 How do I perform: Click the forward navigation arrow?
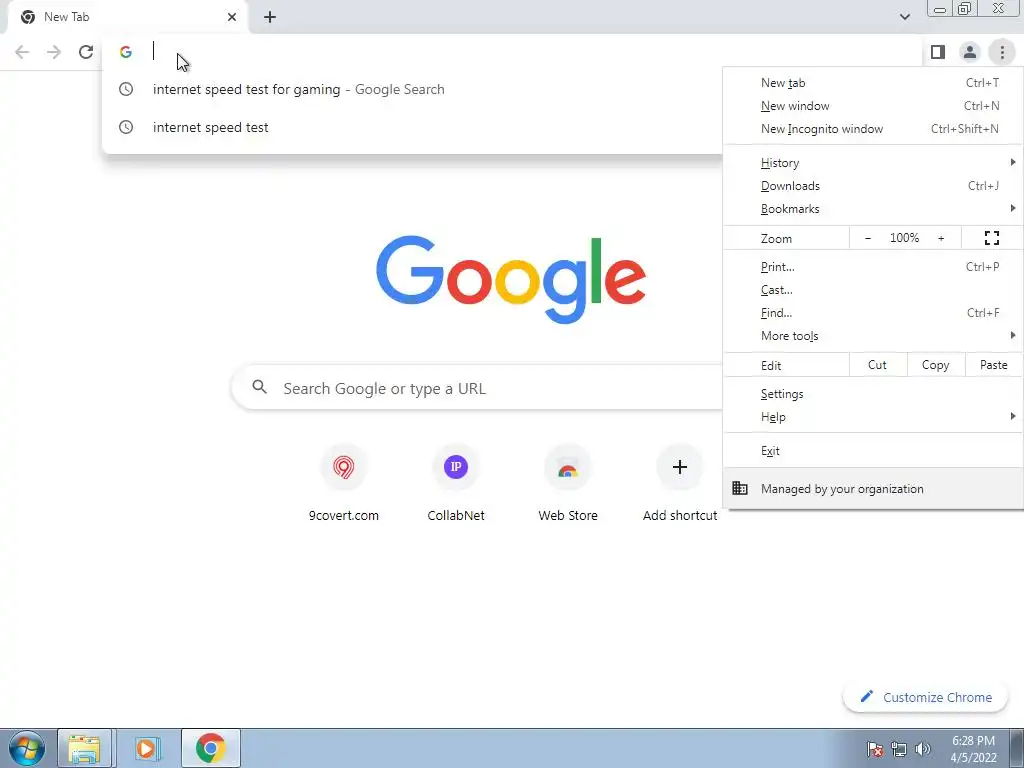click(54, 52)
